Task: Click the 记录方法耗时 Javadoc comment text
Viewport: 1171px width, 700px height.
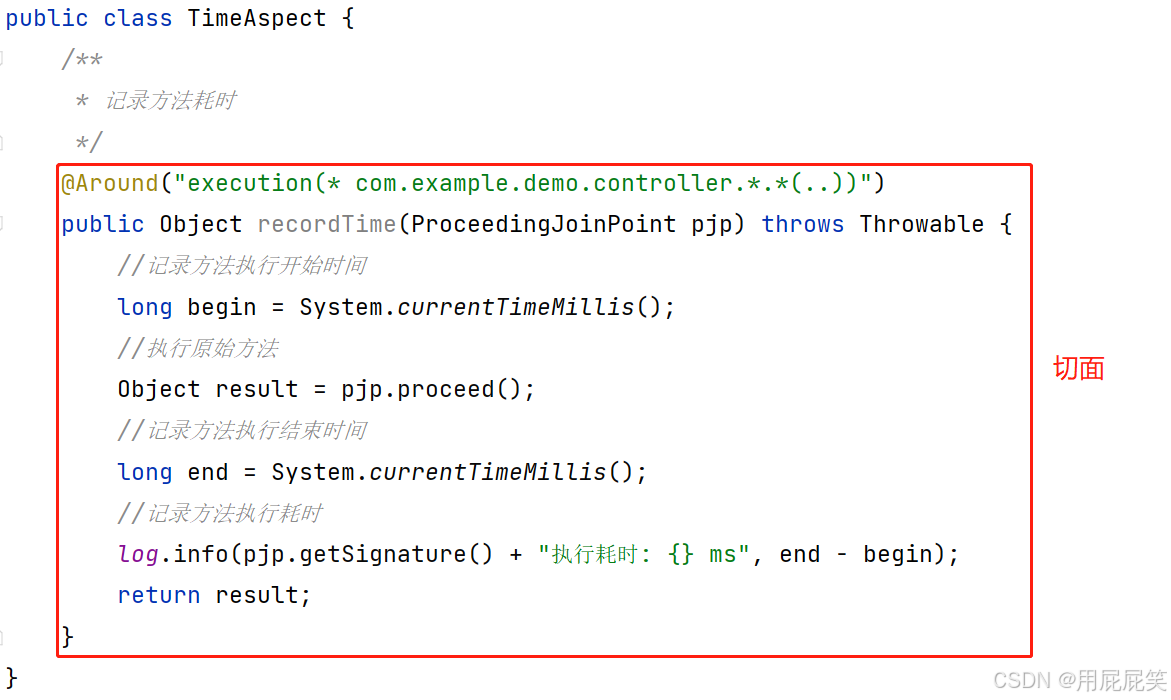Action: pyautogui.click(x=170, y=100)
